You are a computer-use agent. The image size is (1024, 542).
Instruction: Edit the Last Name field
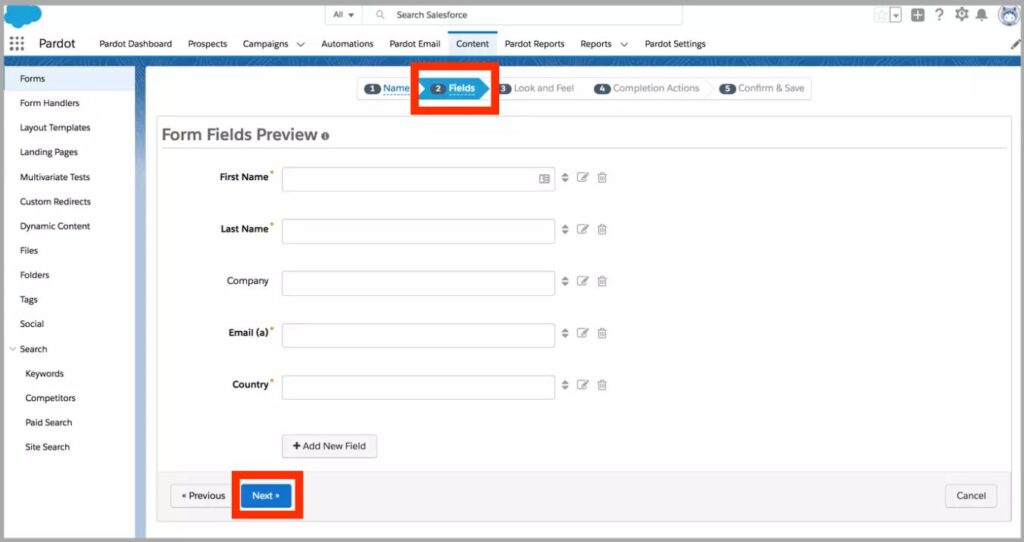583,229
